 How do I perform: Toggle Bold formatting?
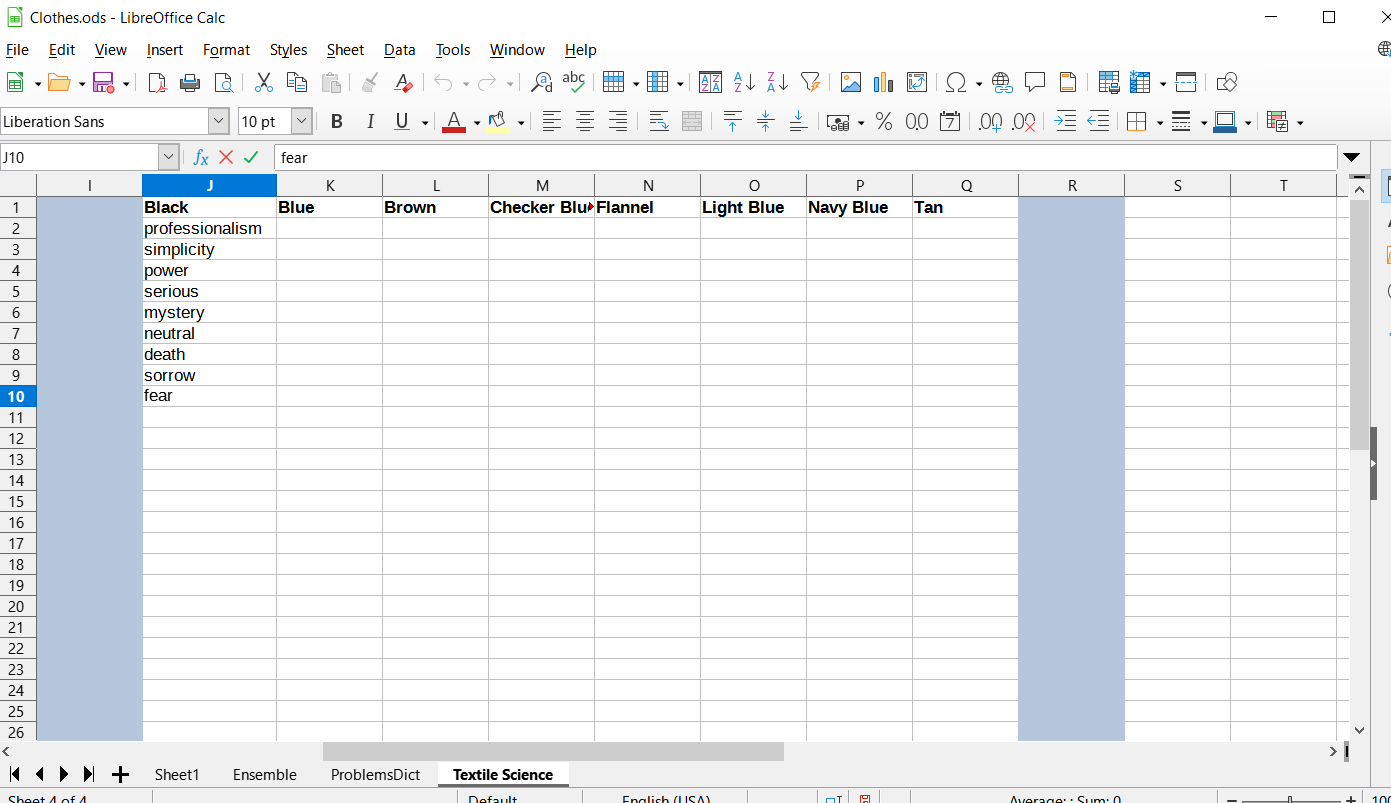pyautogui.click(x=337, y=122)
